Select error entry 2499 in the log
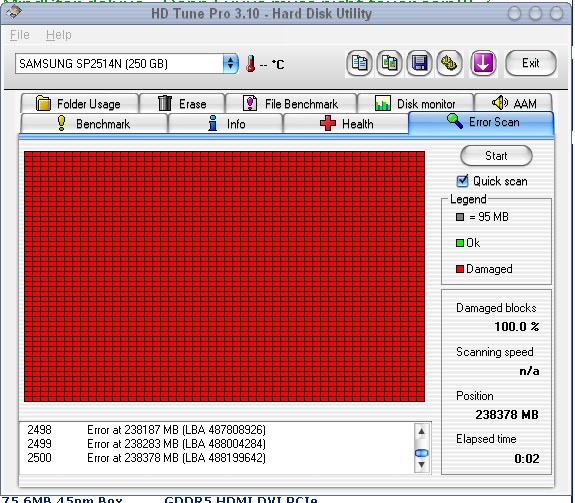Screen dimensions: 575x503 tap(216, 444)
